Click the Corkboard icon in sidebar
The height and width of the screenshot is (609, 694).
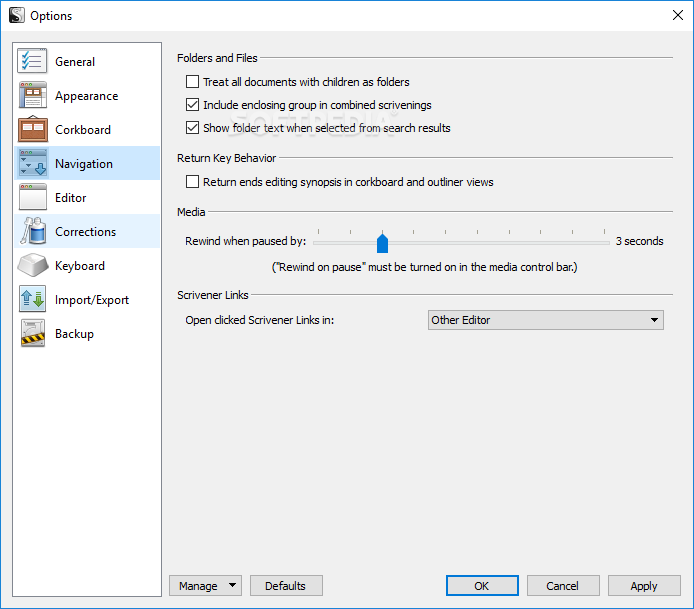32,129
